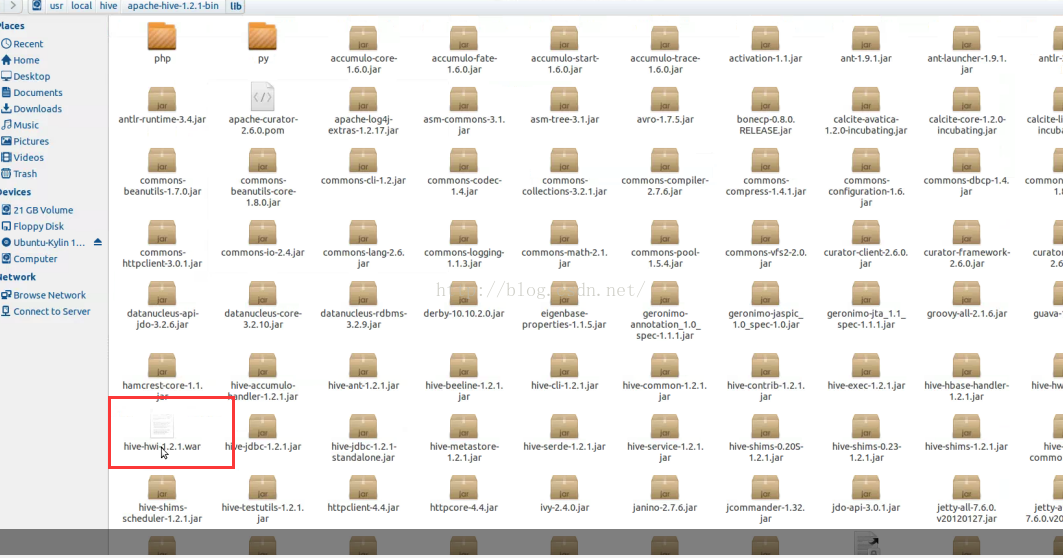Select file name commons-codec-1.4.jar
1063x558 pixels.
tap(464, 186)
